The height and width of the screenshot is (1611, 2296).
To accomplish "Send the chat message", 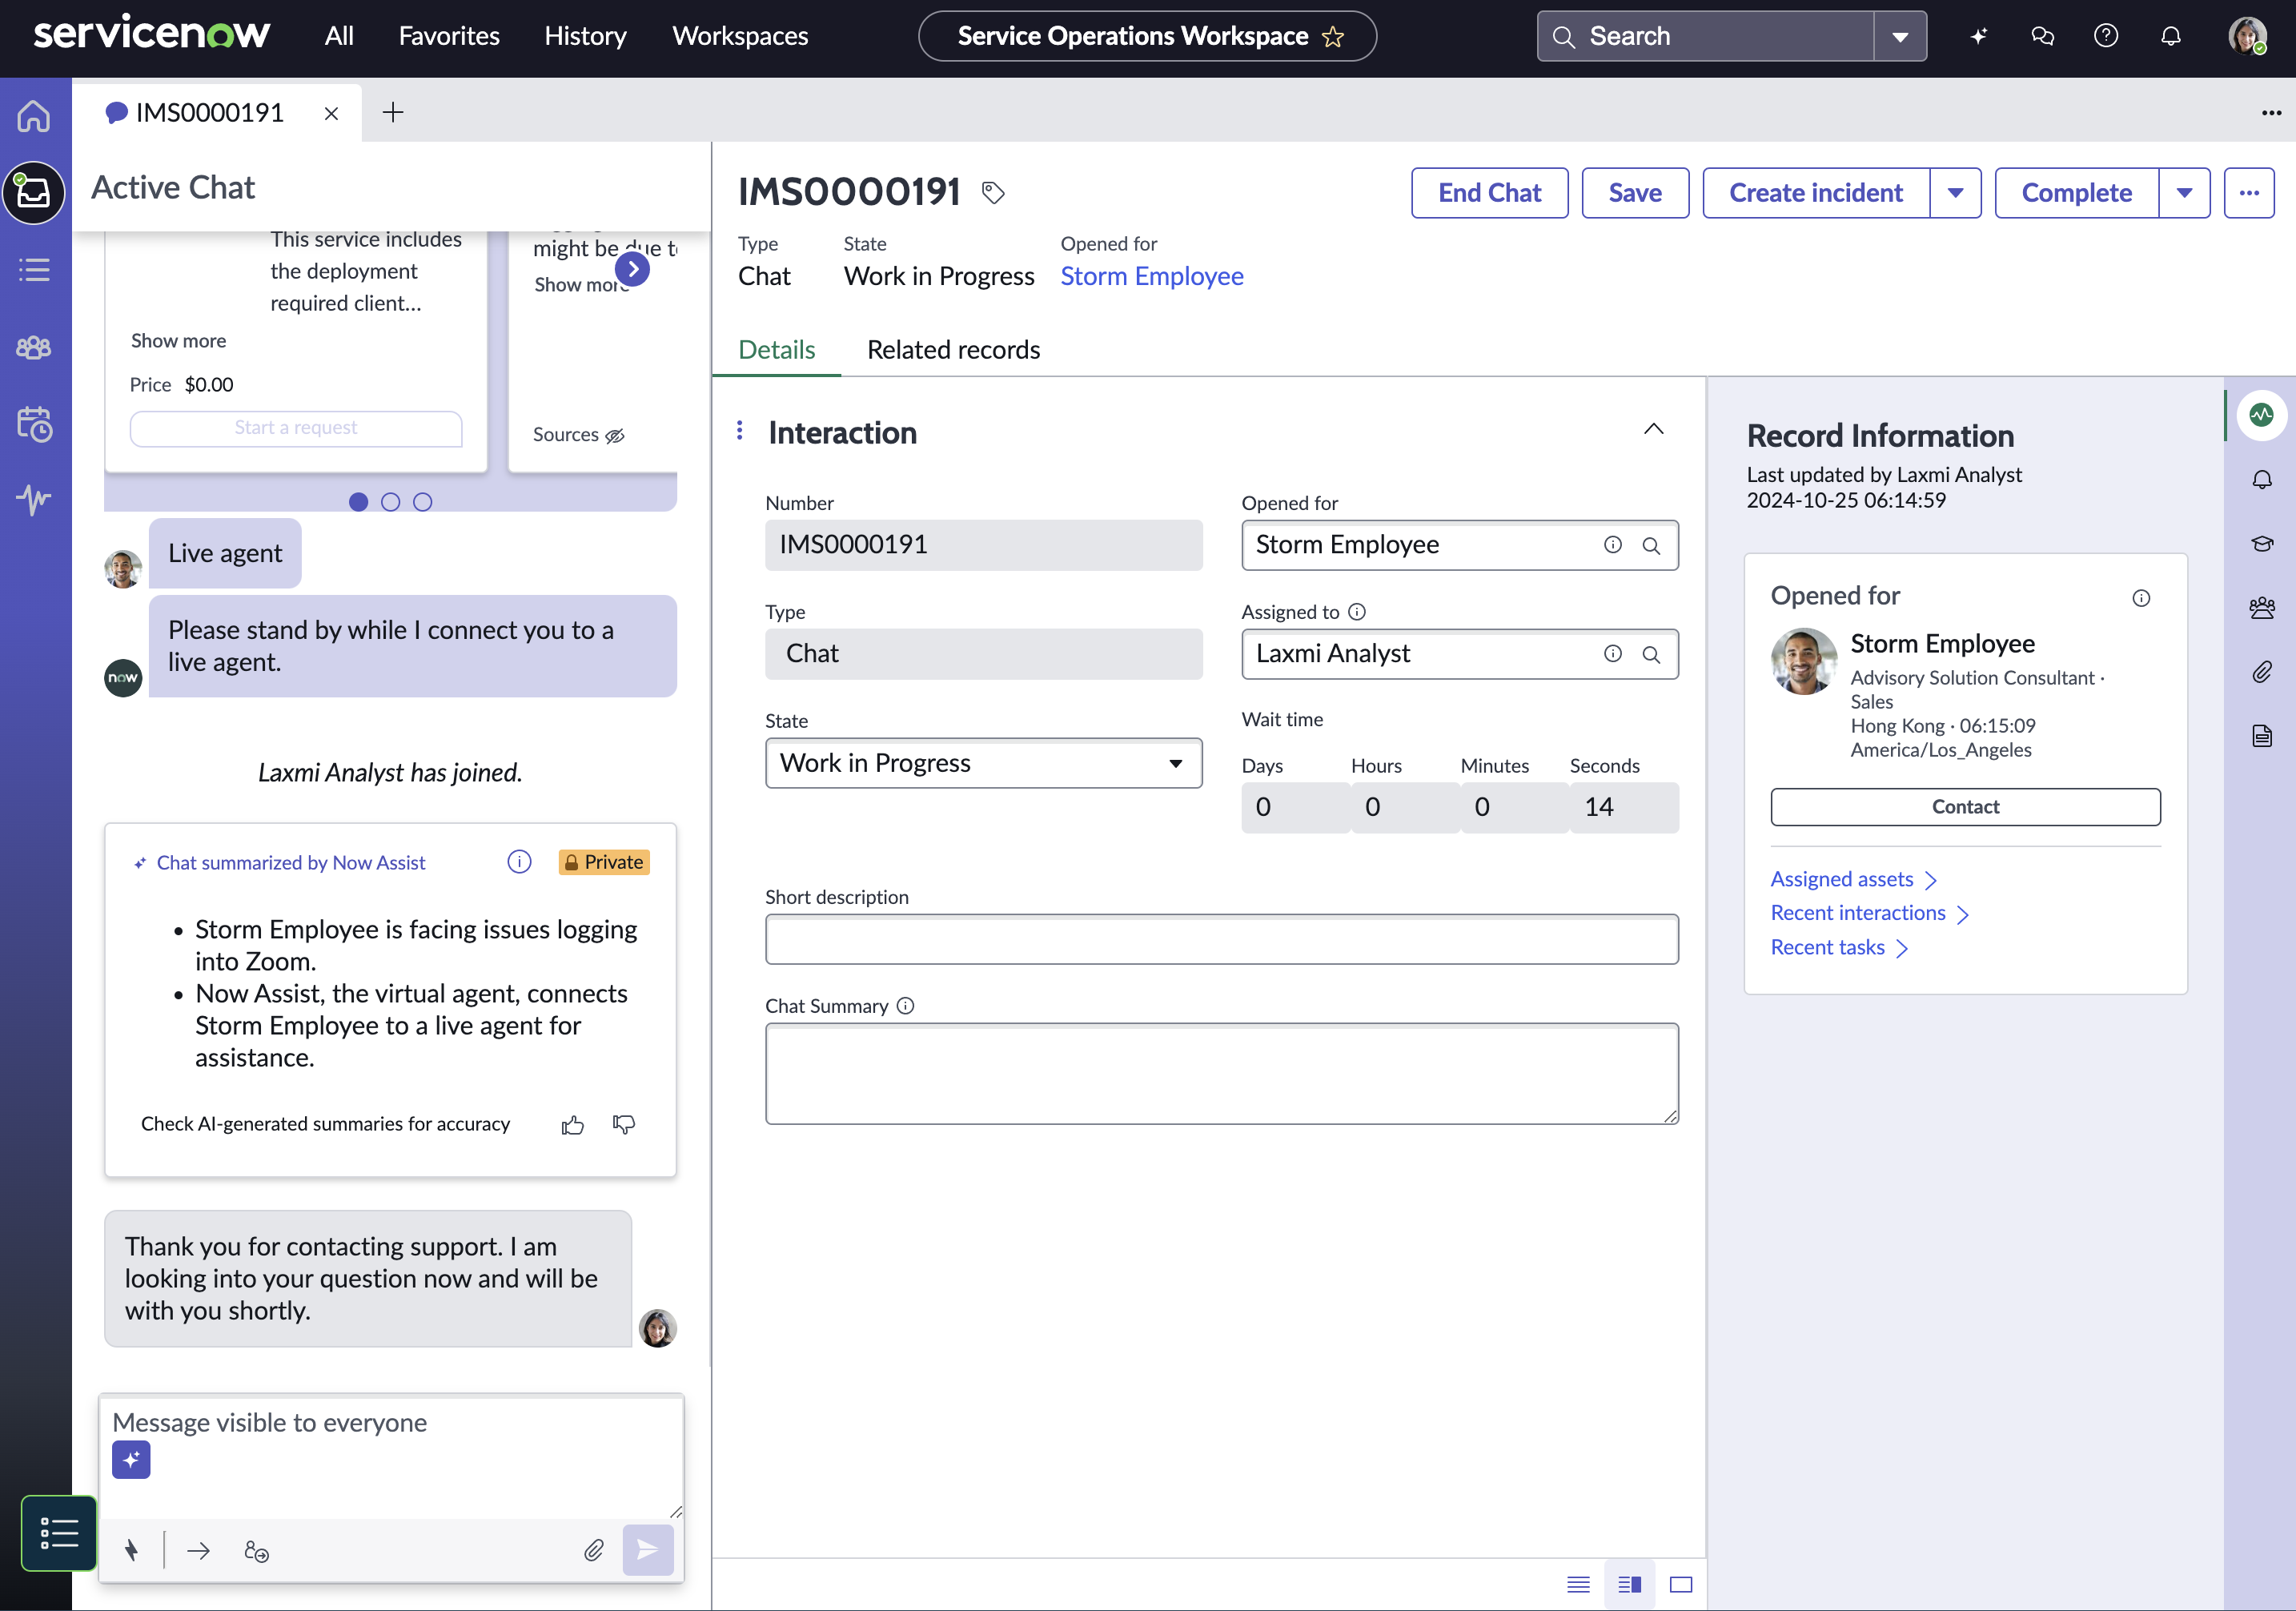I will [x=647, y=1549].
